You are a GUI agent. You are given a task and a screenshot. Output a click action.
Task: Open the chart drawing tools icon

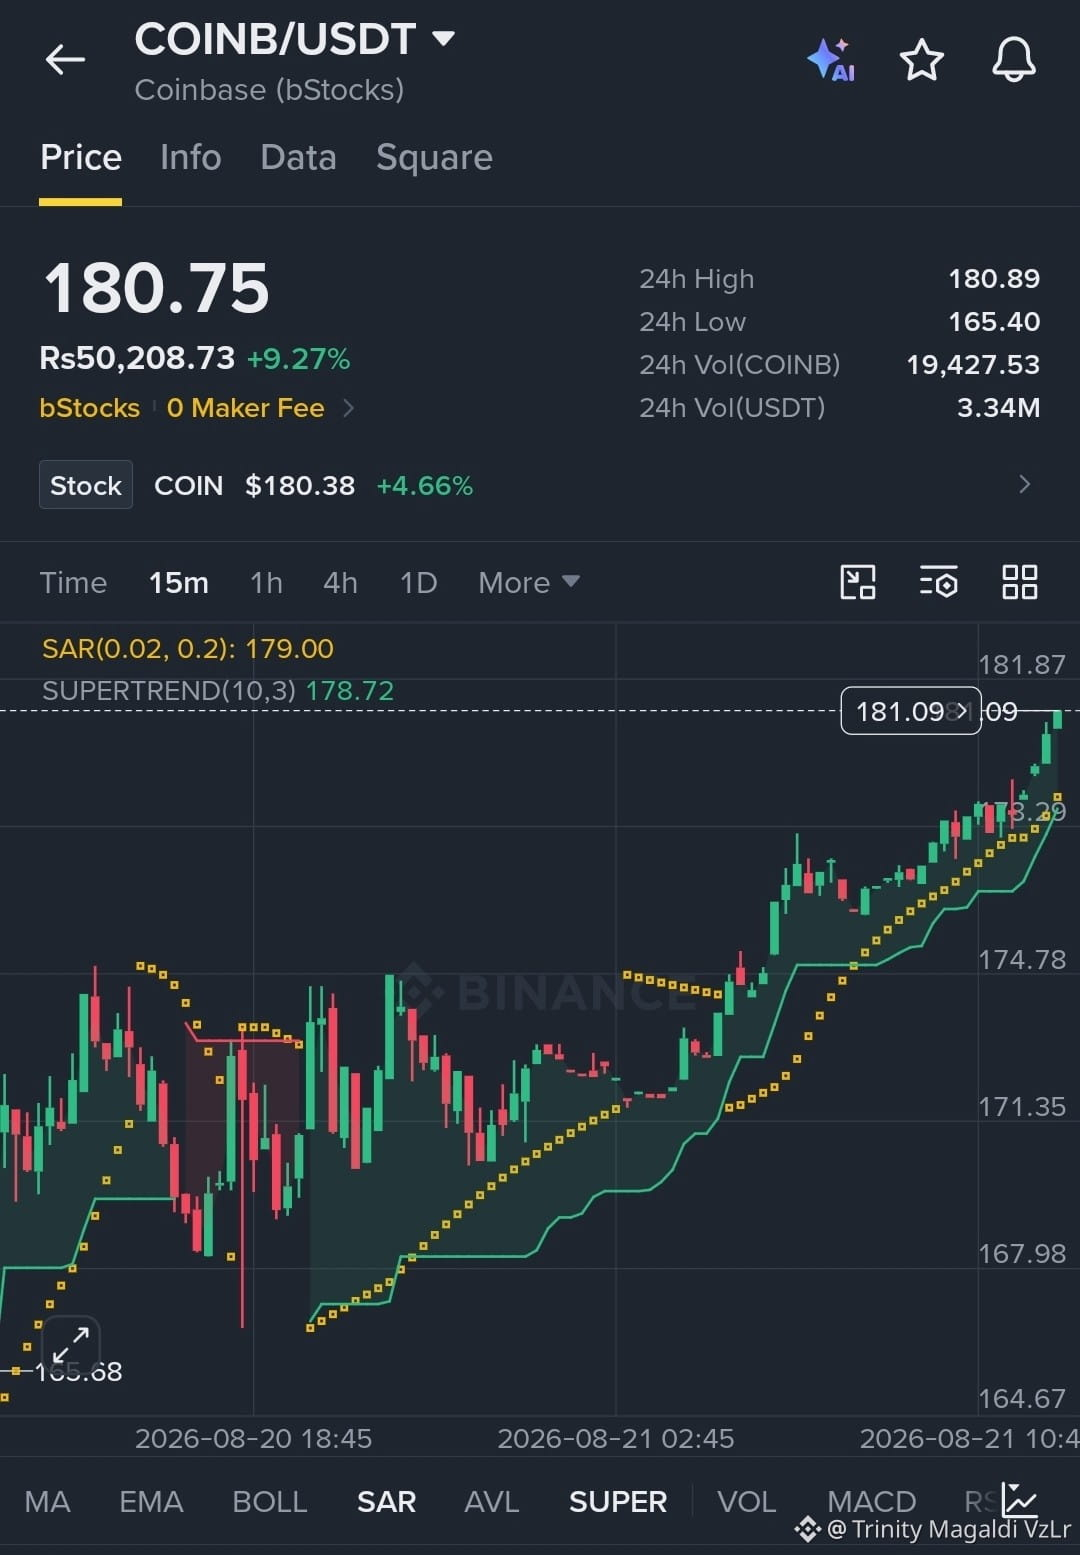click(858, 582)
